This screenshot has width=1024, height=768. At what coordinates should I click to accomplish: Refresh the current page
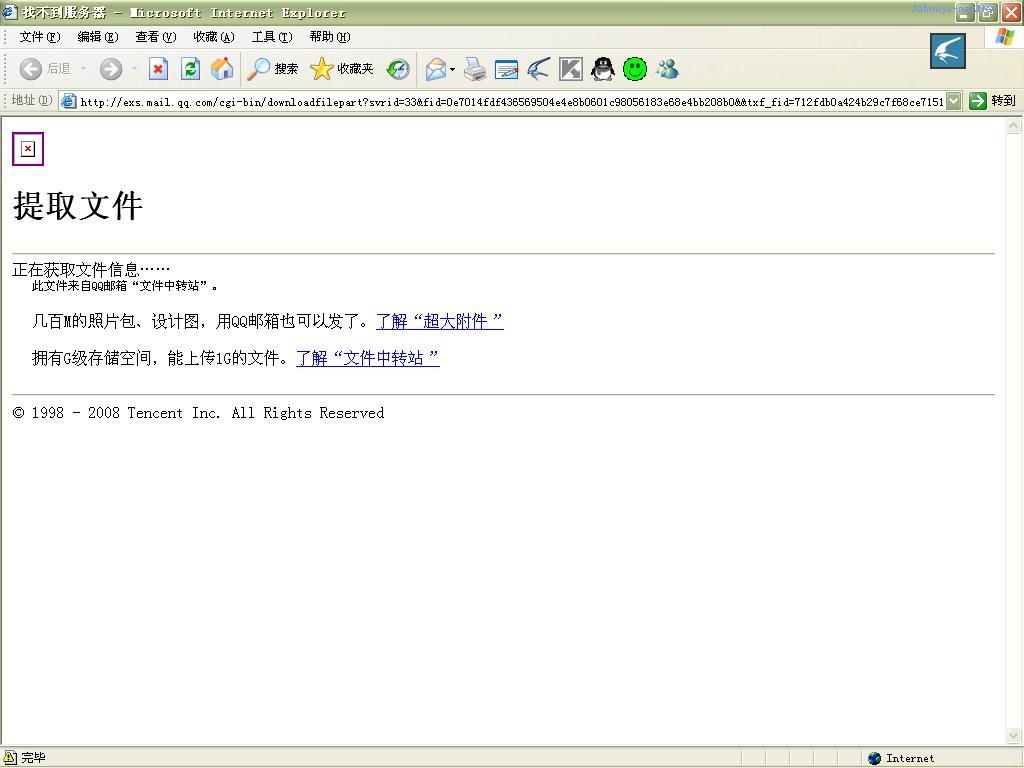click(x=190, y=69)
